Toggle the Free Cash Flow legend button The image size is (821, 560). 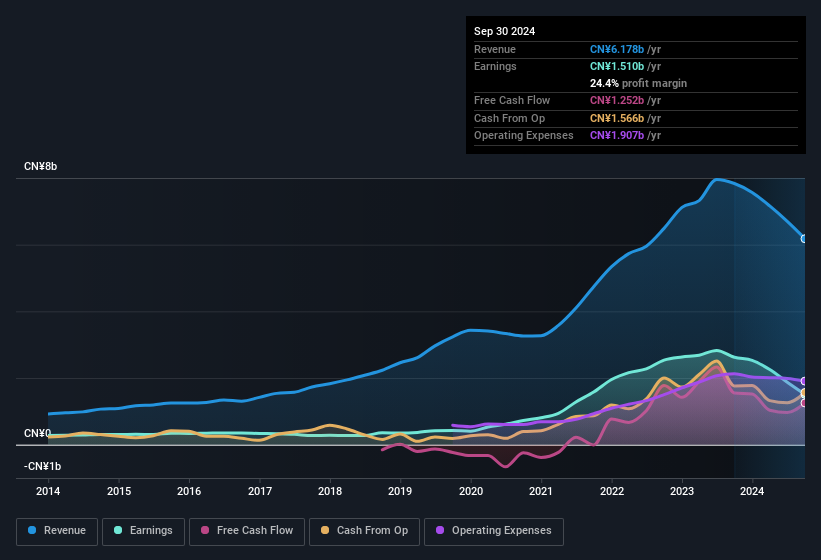tap(247, 531)
